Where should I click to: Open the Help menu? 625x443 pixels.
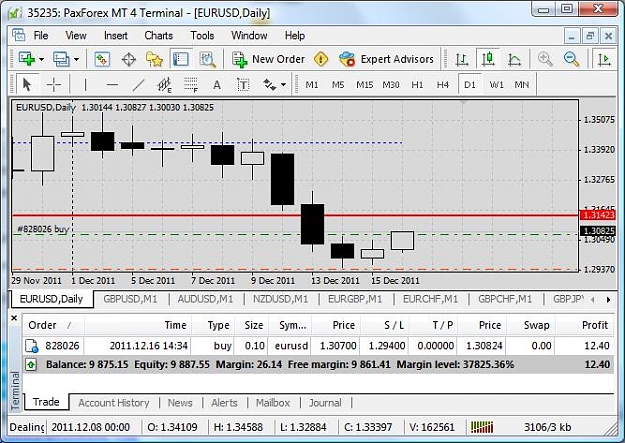click(295, 35)
